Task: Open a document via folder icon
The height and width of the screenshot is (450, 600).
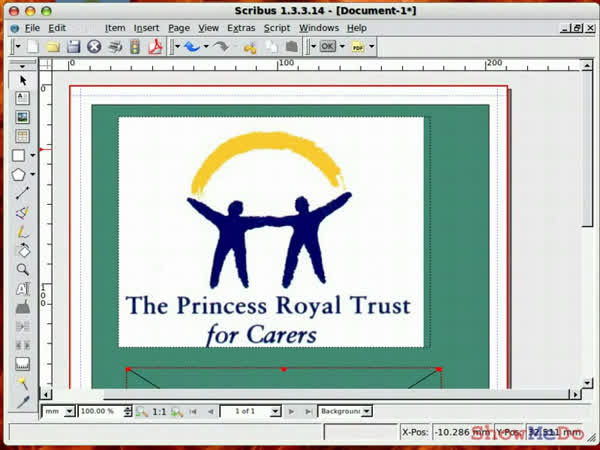Action: 53,47
